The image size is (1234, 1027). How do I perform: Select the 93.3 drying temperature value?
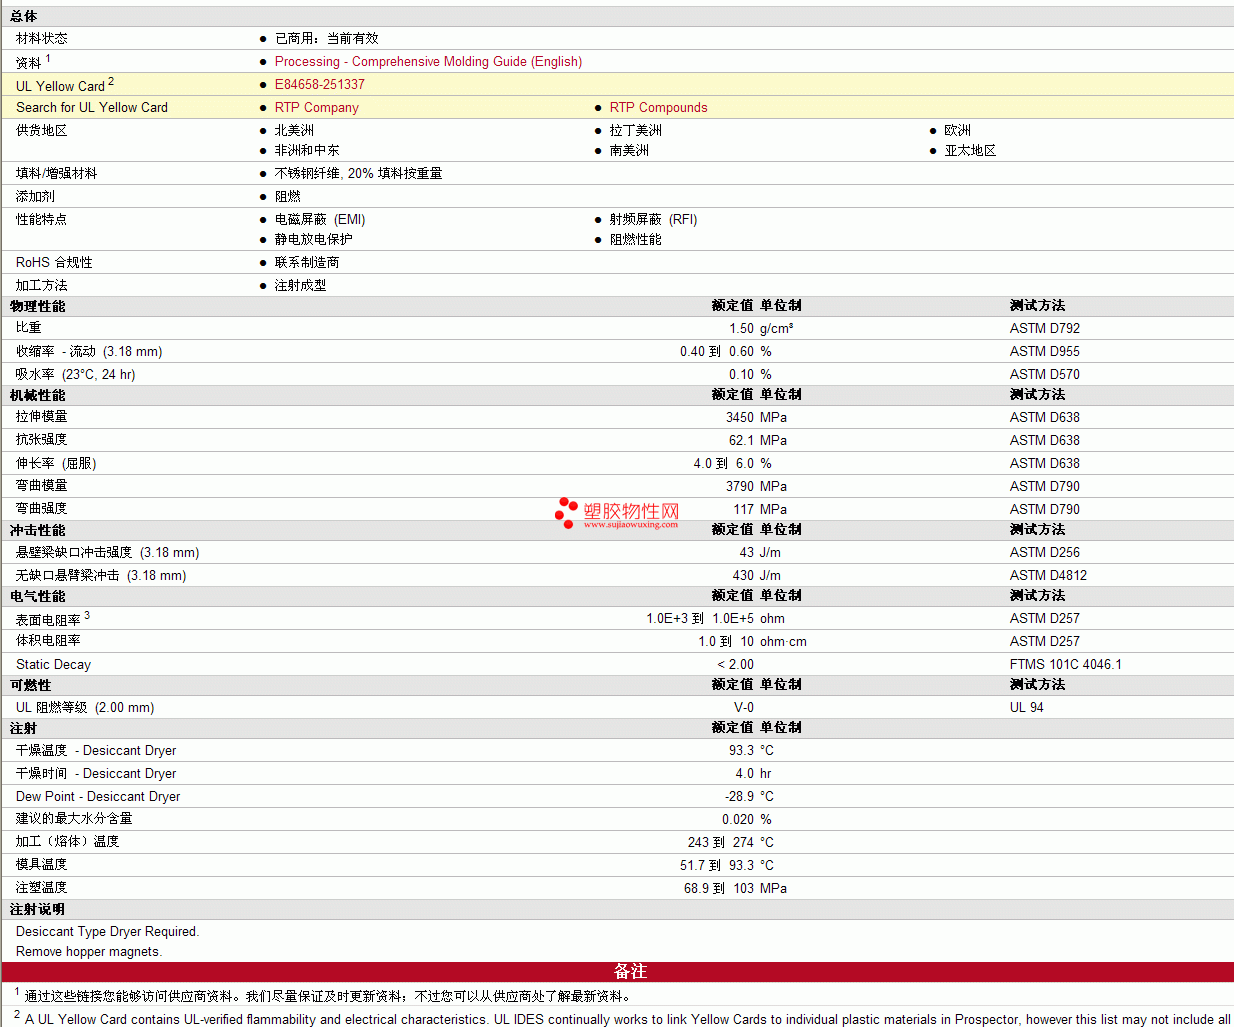coord(742,750)
